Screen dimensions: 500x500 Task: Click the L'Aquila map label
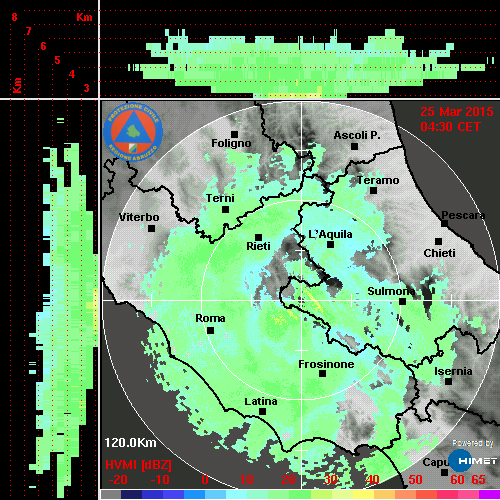330,234
